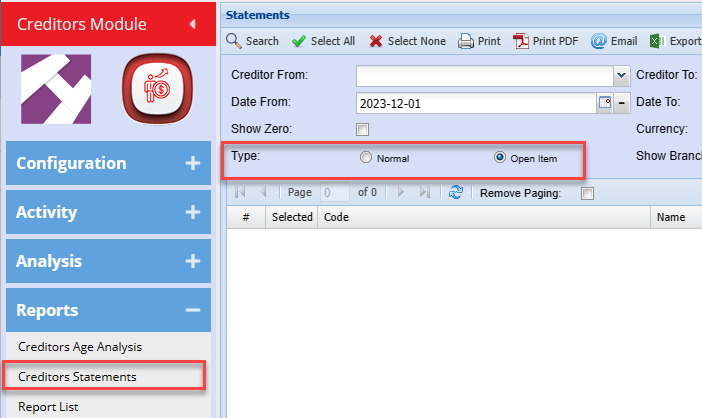702x418 pixels.
Task: Open Creditors Age Analysis report
Action: coord(80,347)
